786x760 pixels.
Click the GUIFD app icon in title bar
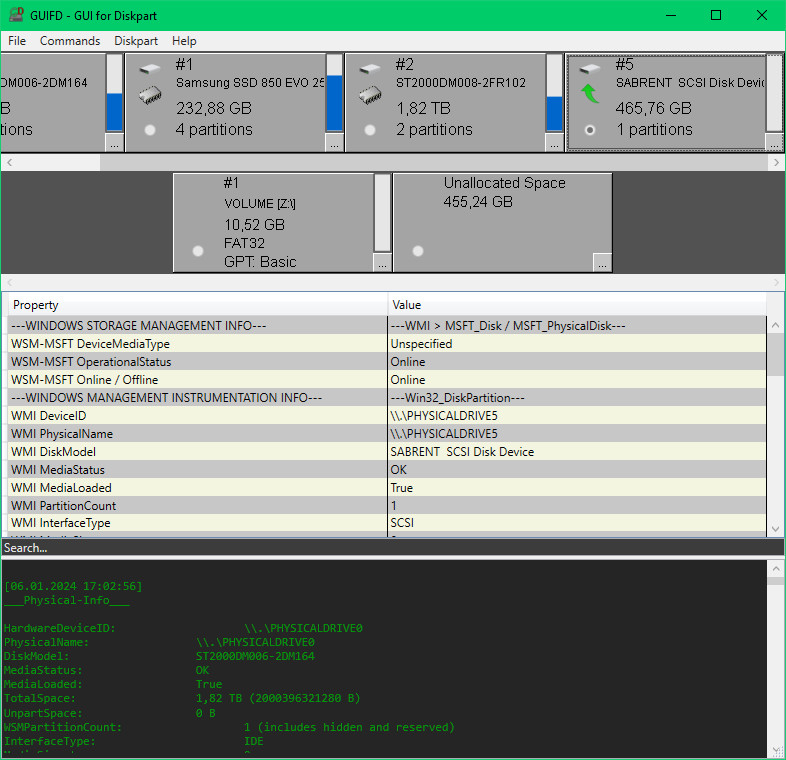[x=17, y=15]
